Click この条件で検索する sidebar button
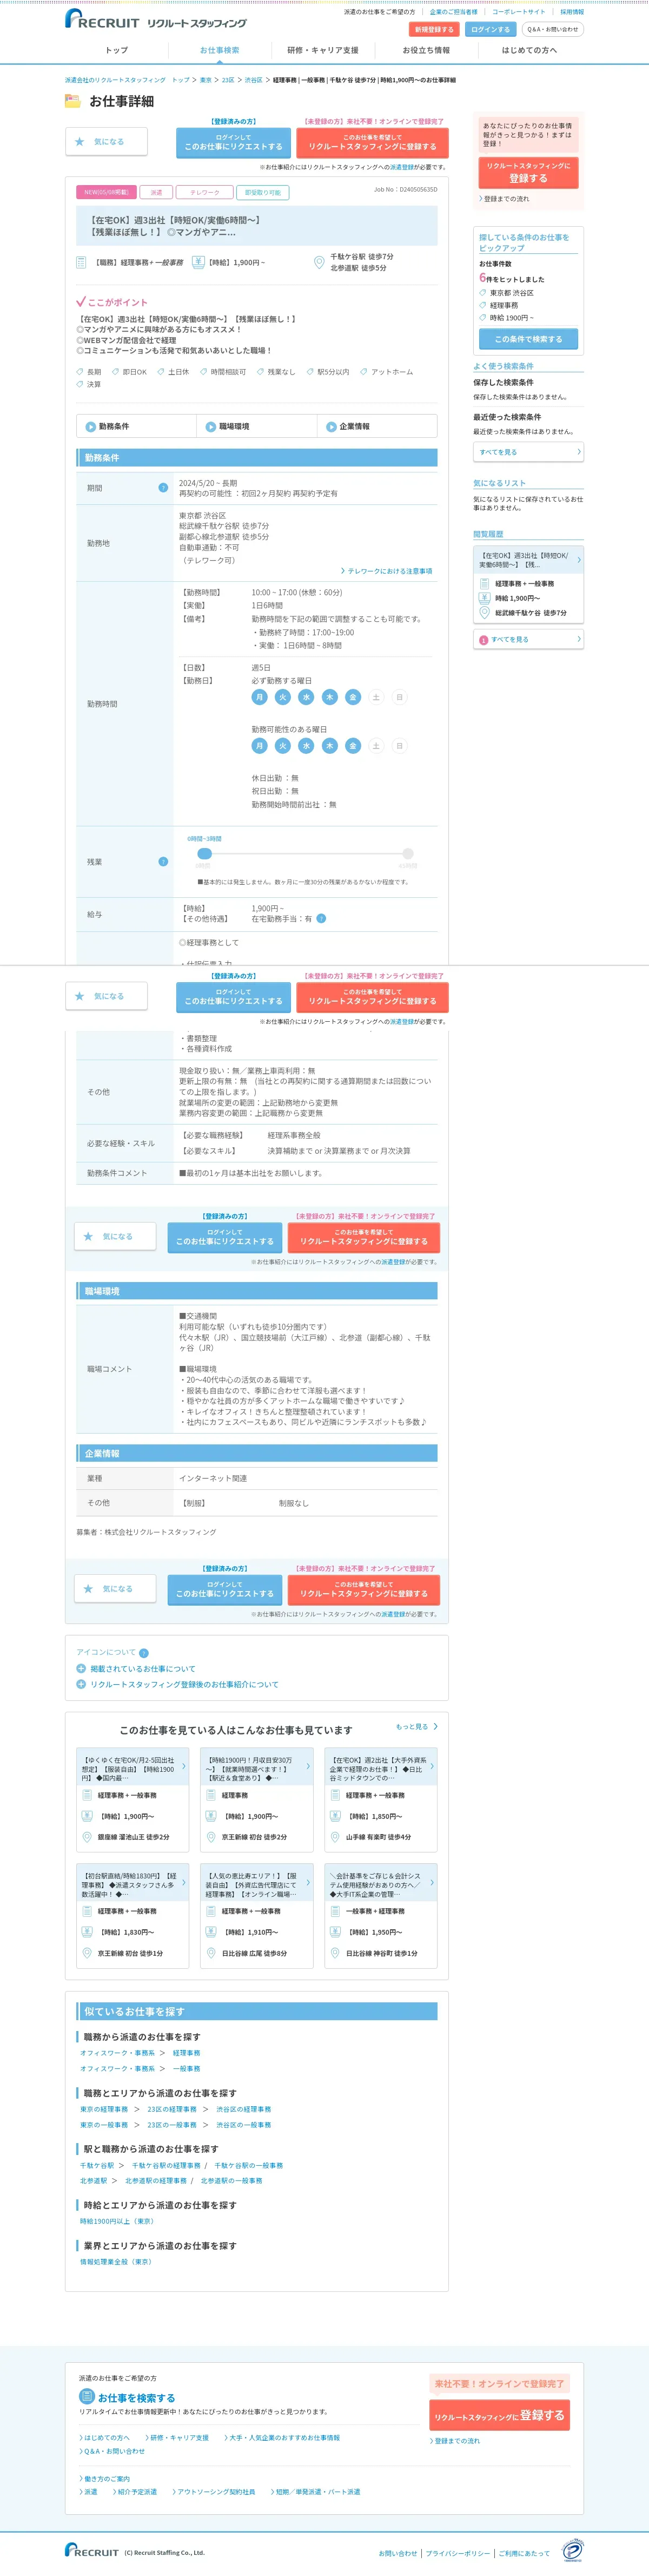This screenshot has width=649, height=2576. [x=528, y=339]
